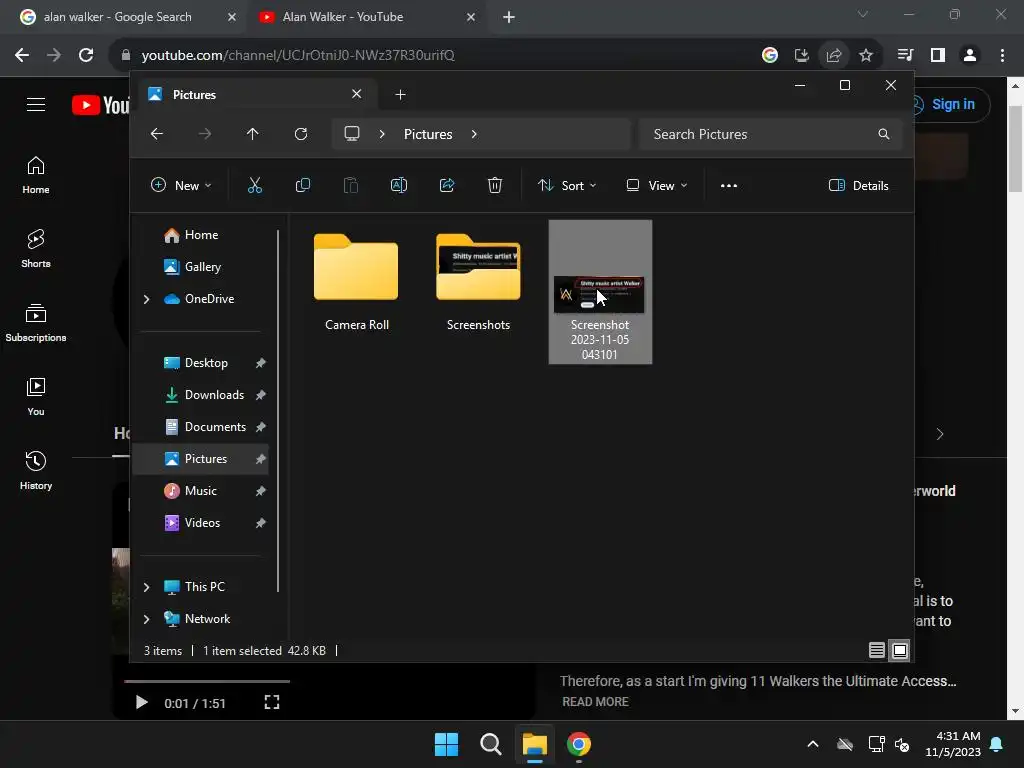Click READ MORE on YouTube description

596,701
